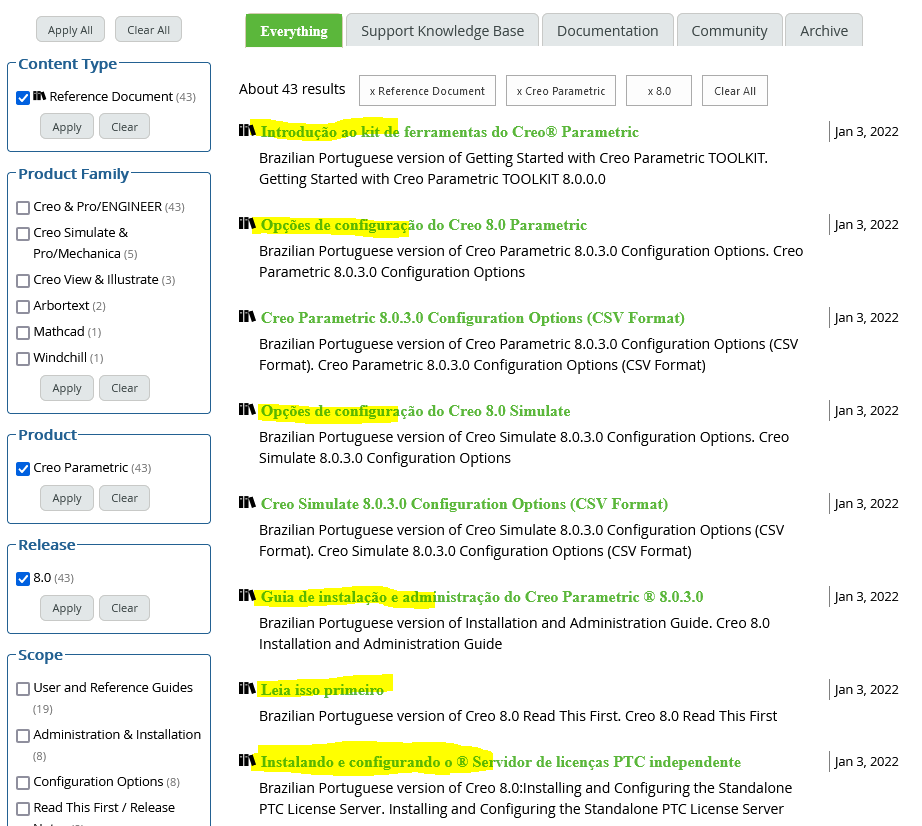Open Instalando e configurando Servidor de licenças link
Screen dimensions: 922x826
(501, 762)
